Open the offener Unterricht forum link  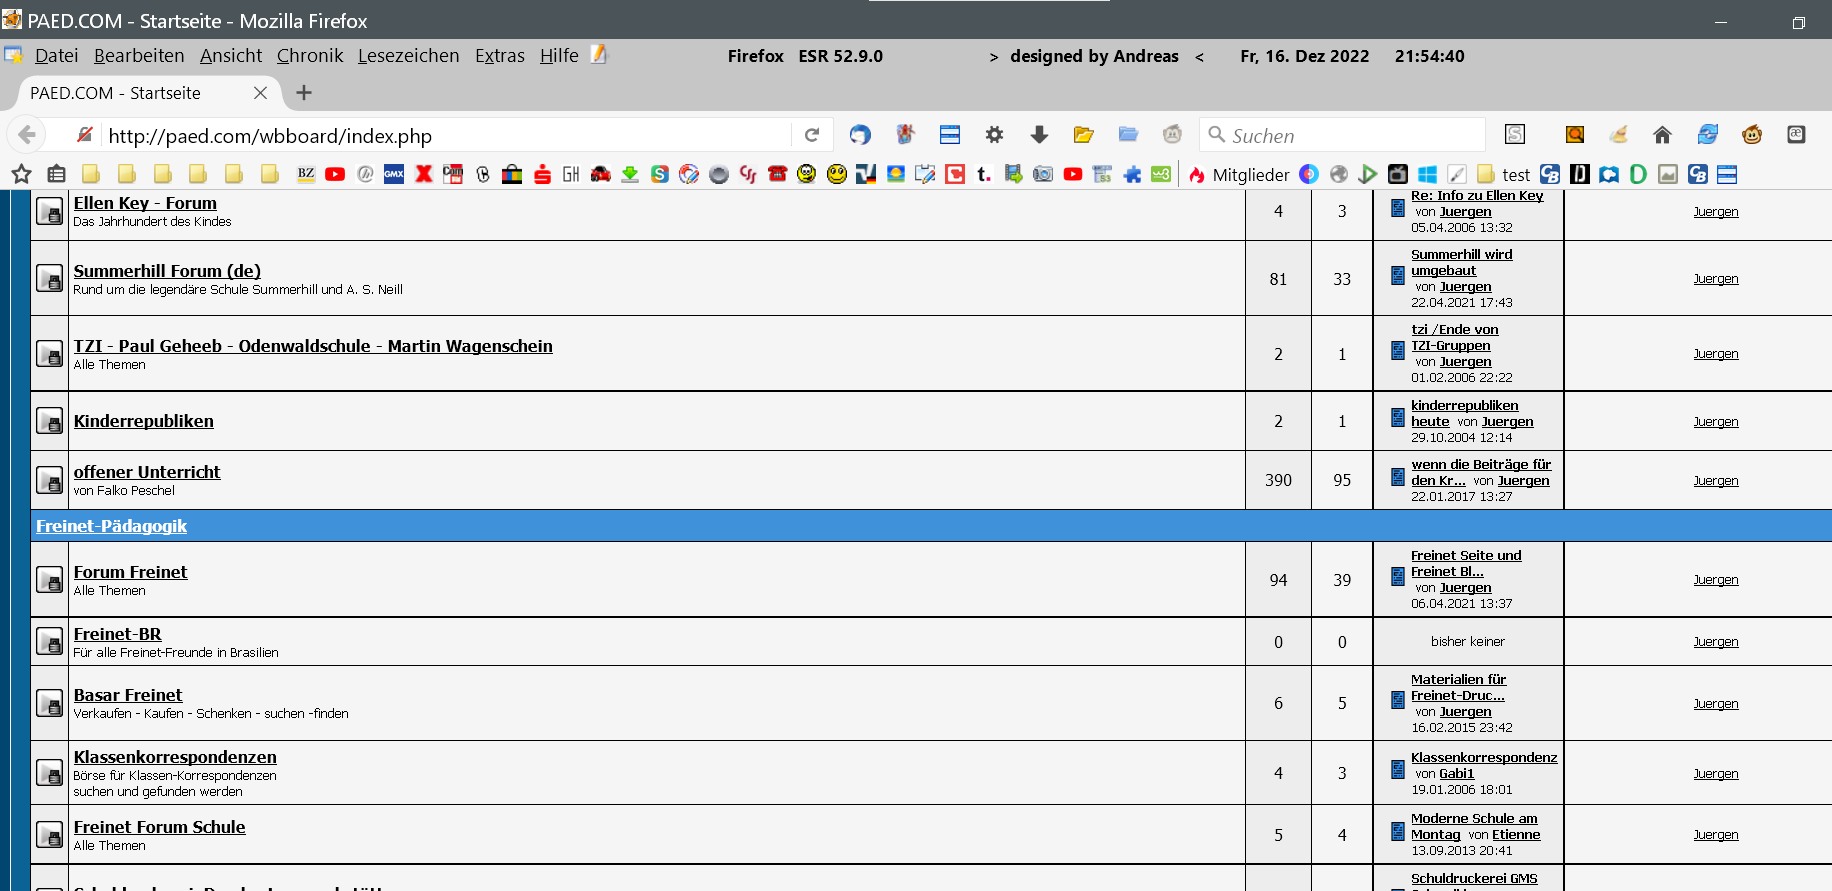[147, 472]
